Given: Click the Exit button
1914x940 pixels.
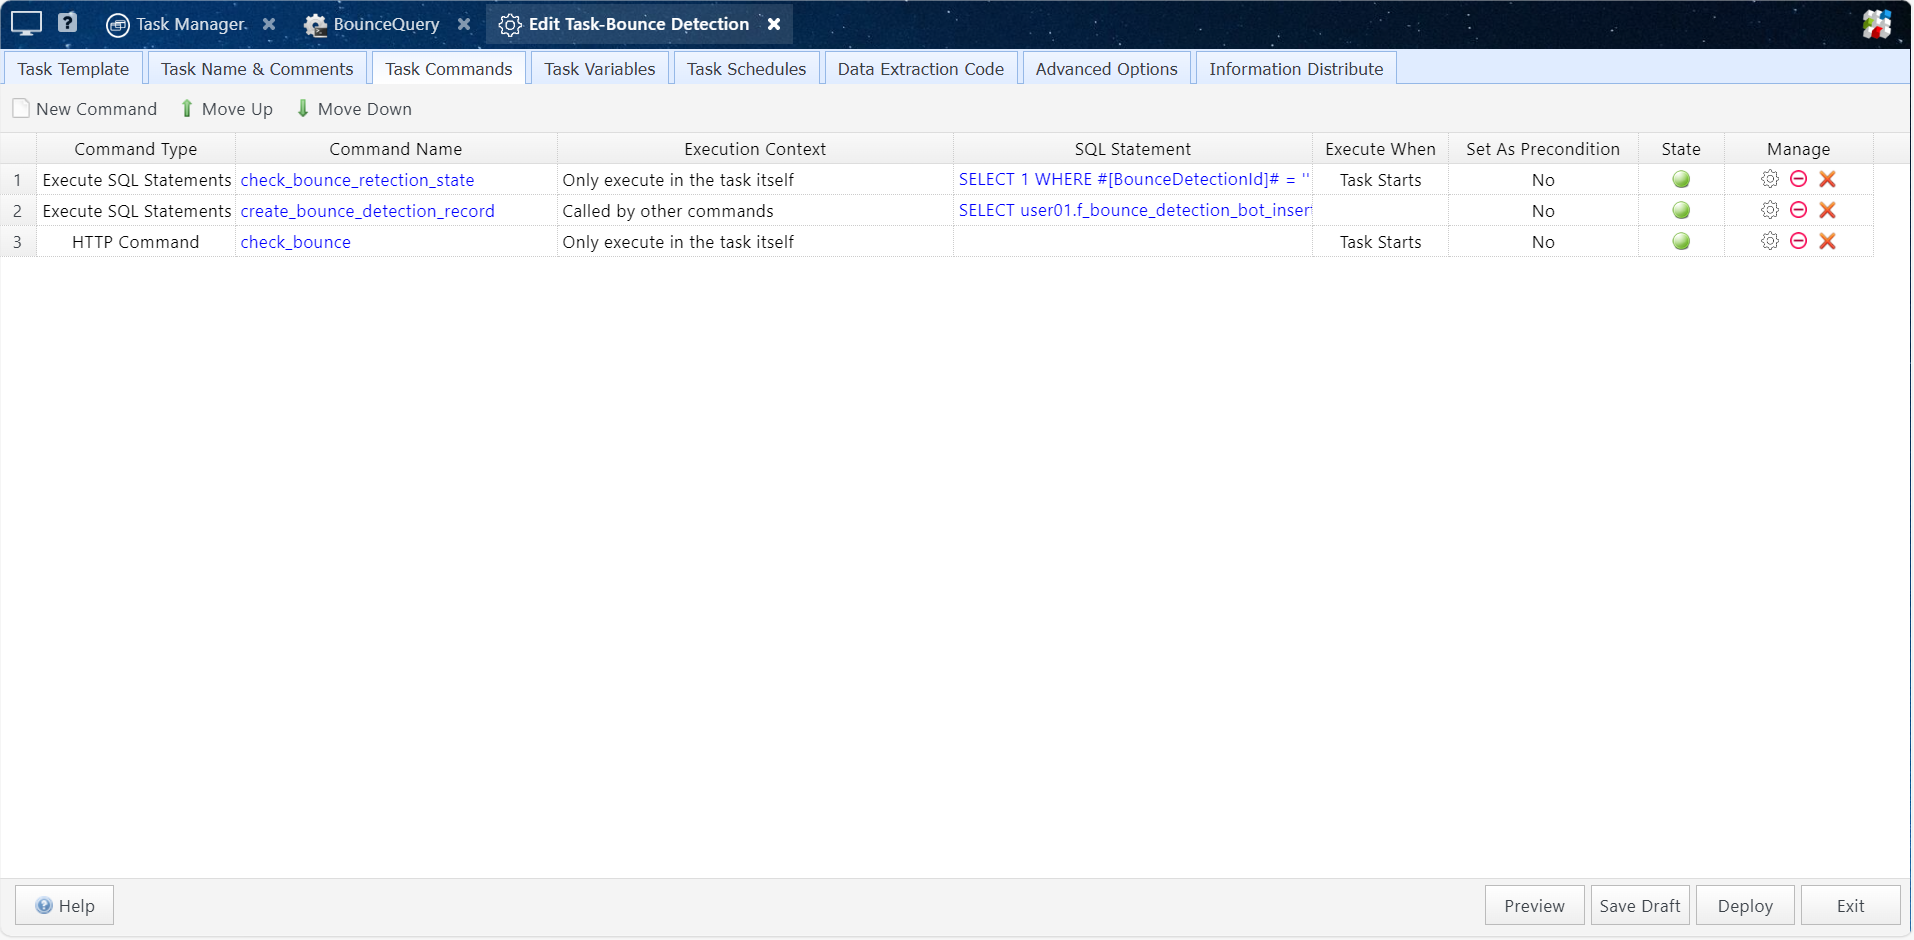Looking at the screenshot, I should tap(1850, 905).
